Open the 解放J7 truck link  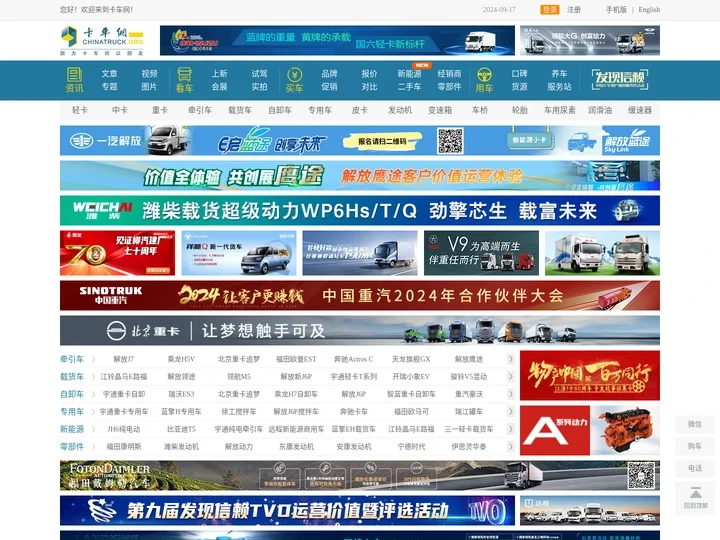124,359
